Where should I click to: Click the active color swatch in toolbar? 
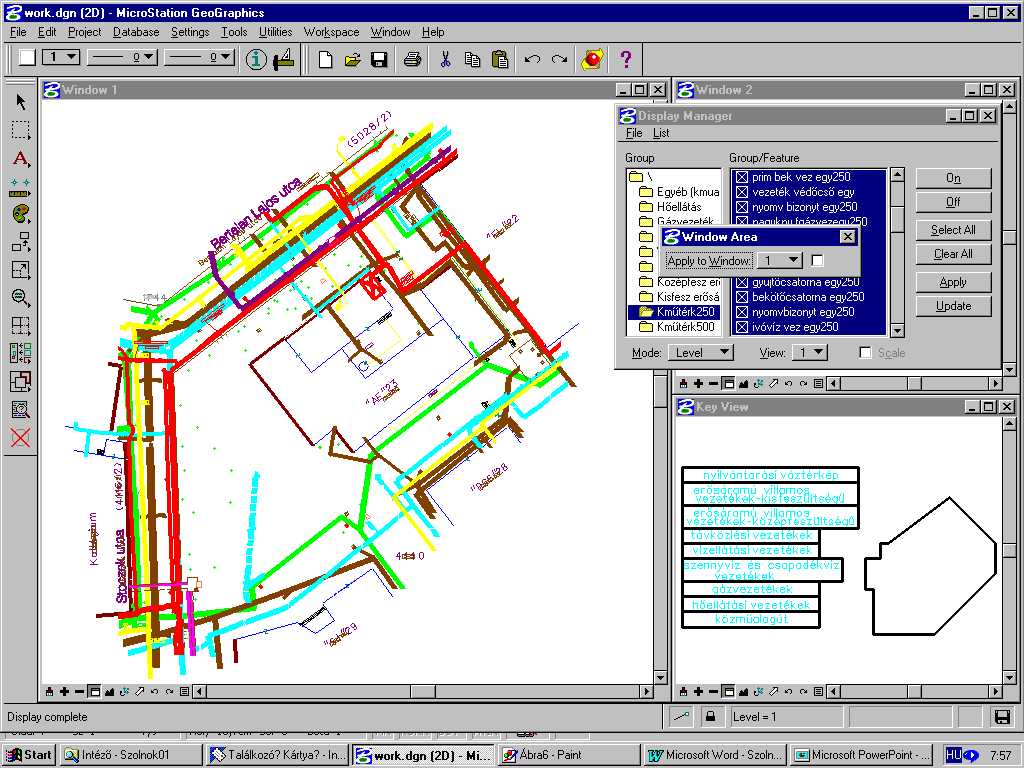(26, 58)
